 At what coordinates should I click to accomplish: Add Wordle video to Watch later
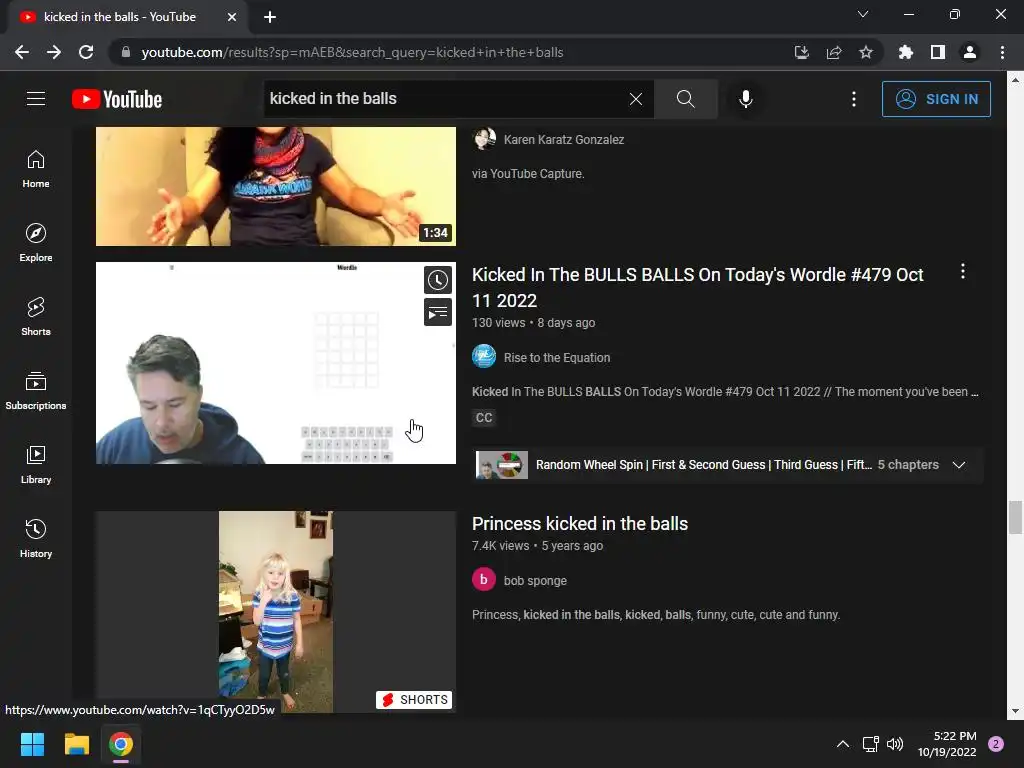438,280
